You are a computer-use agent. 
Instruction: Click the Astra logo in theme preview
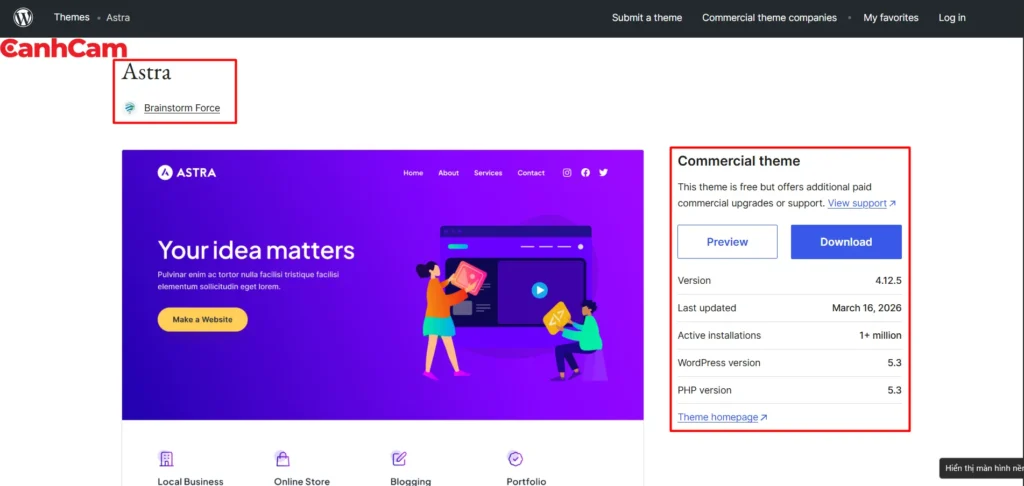tap(187, 172)
